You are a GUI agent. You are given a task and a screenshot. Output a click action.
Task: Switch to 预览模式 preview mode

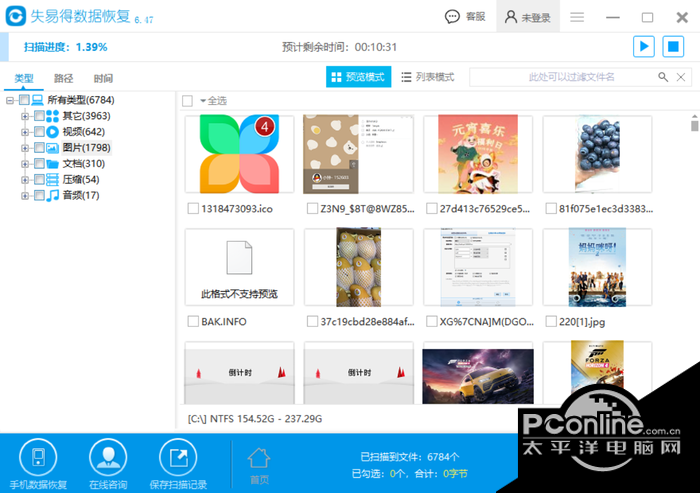(358, 77)
